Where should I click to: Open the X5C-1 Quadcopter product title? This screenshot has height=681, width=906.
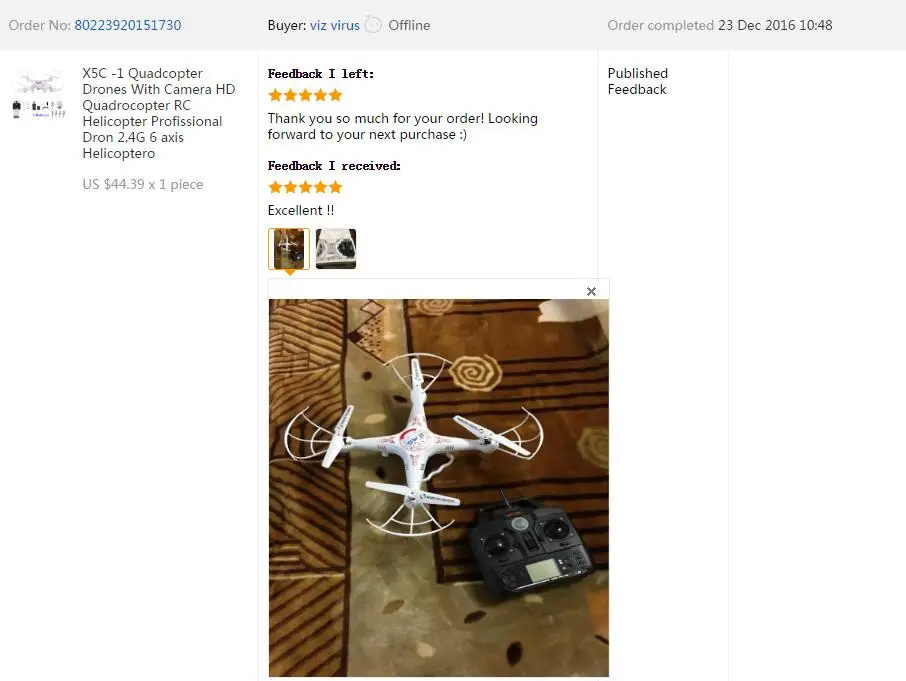tap(159, 113)
